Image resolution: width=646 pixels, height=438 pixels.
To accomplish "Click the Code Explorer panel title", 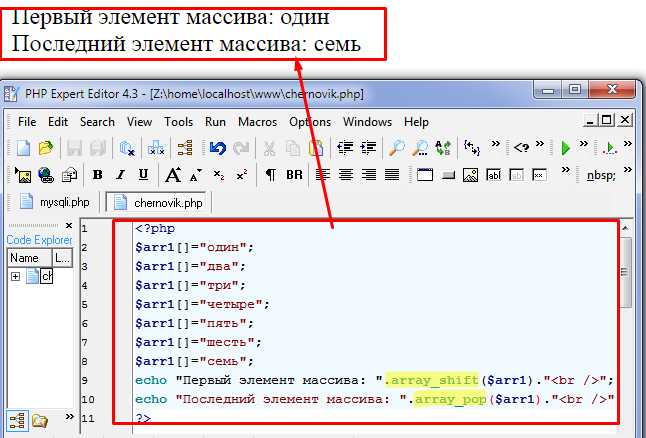I will click(40, 240).
